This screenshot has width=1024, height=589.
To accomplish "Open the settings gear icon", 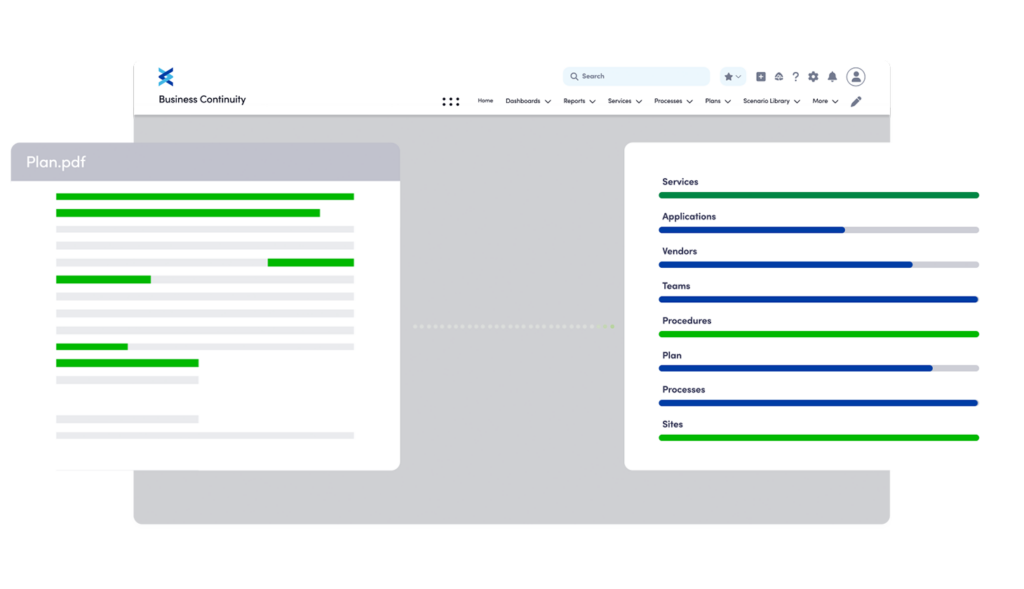I will pos(813,77).
